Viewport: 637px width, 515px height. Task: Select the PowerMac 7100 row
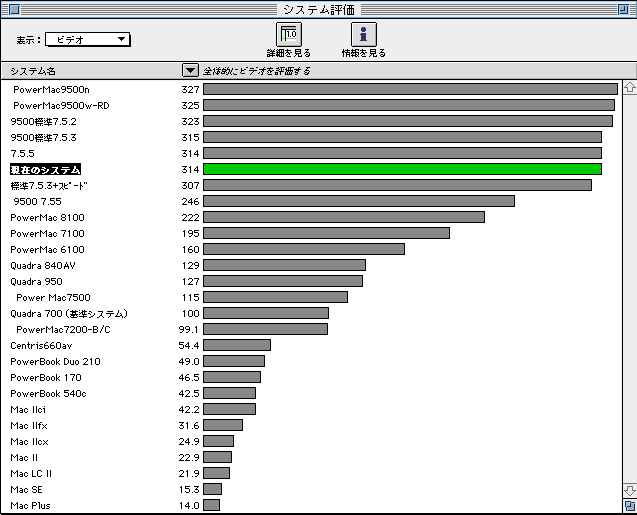tap(311, 233)
